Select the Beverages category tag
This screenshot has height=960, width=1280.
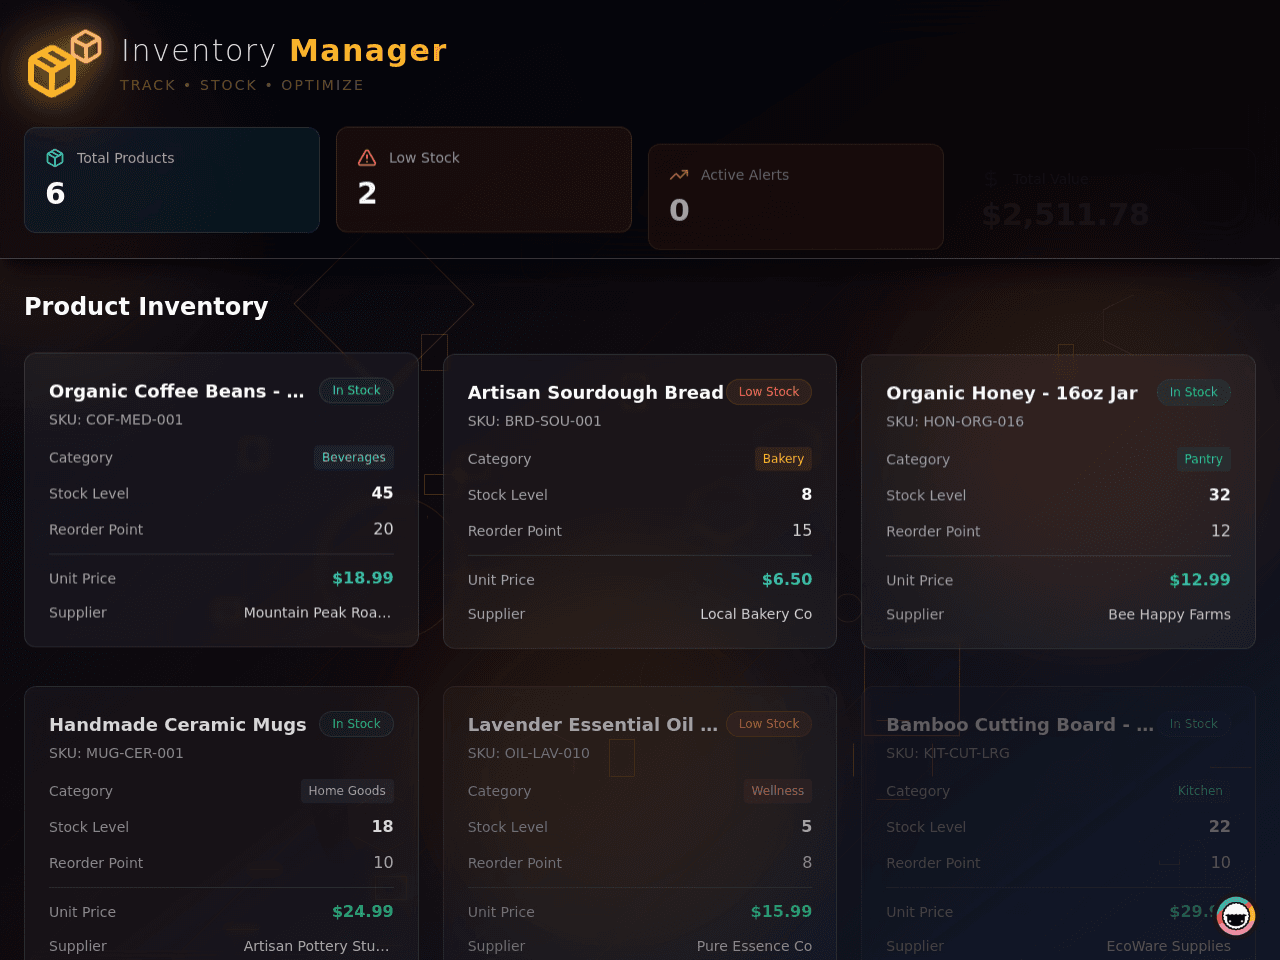pyautogui.click(x=354, y=457)
